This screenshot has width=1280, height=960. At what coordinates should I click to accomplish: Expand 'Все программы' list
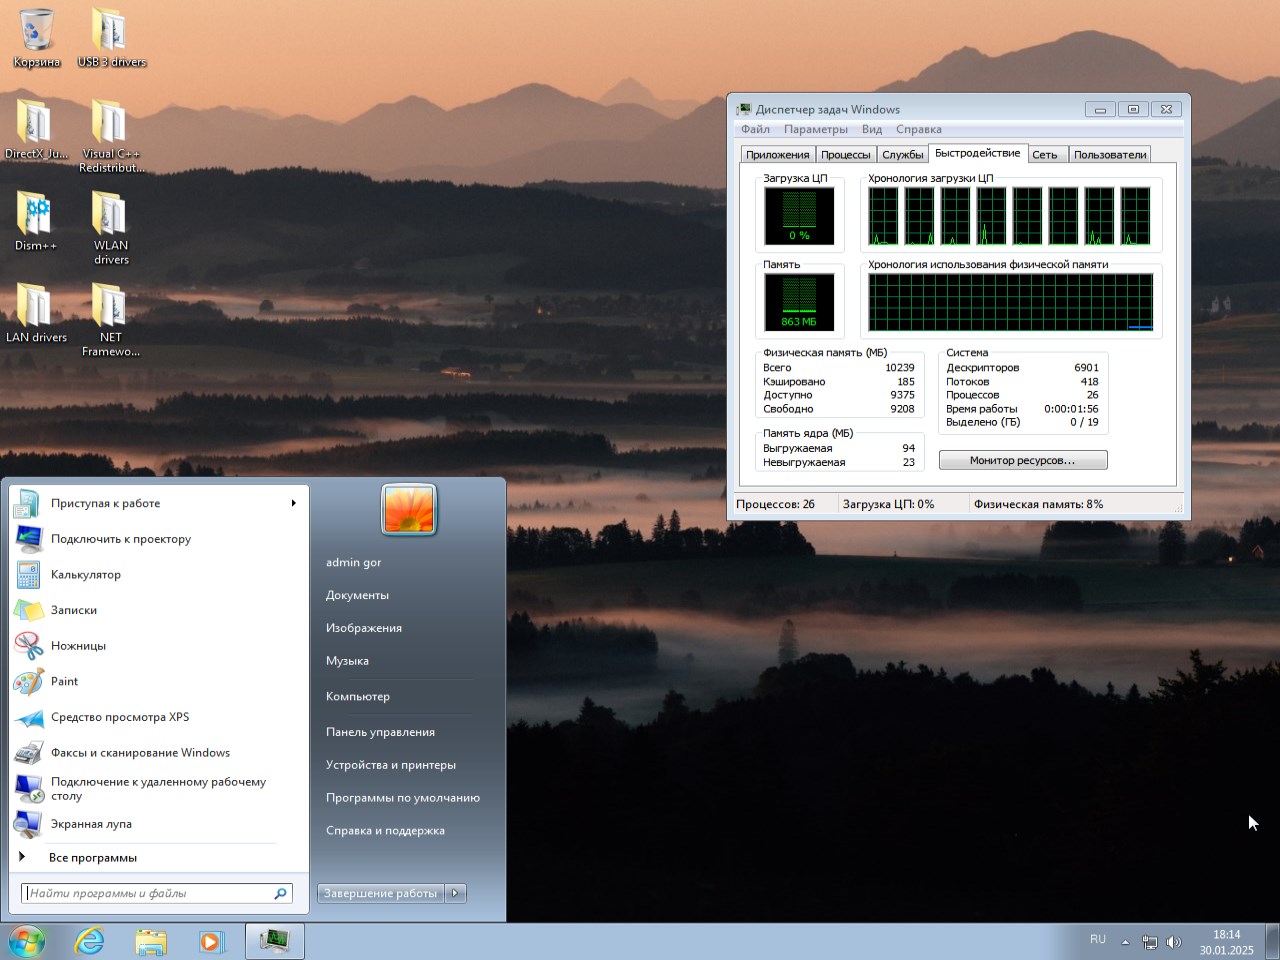92,857
